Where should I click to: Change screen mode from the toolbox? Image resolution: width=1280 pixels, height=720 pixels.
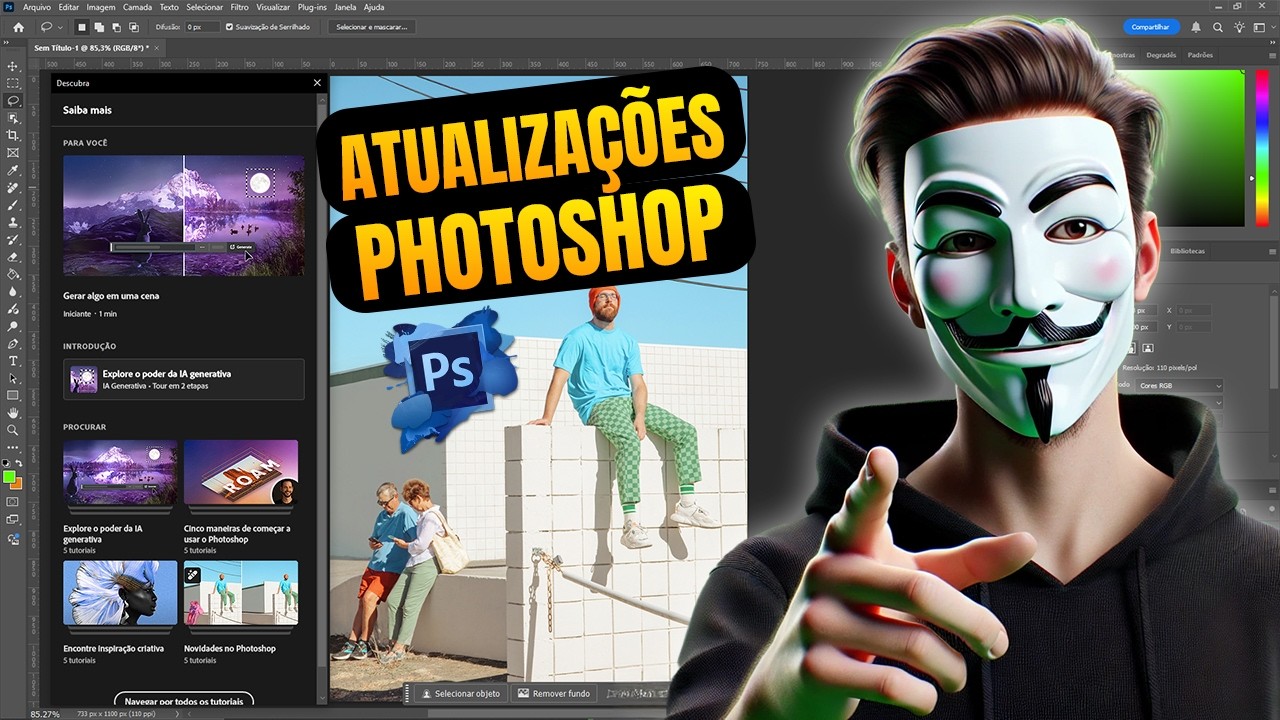pyautogui.click(x=13, y=520)
